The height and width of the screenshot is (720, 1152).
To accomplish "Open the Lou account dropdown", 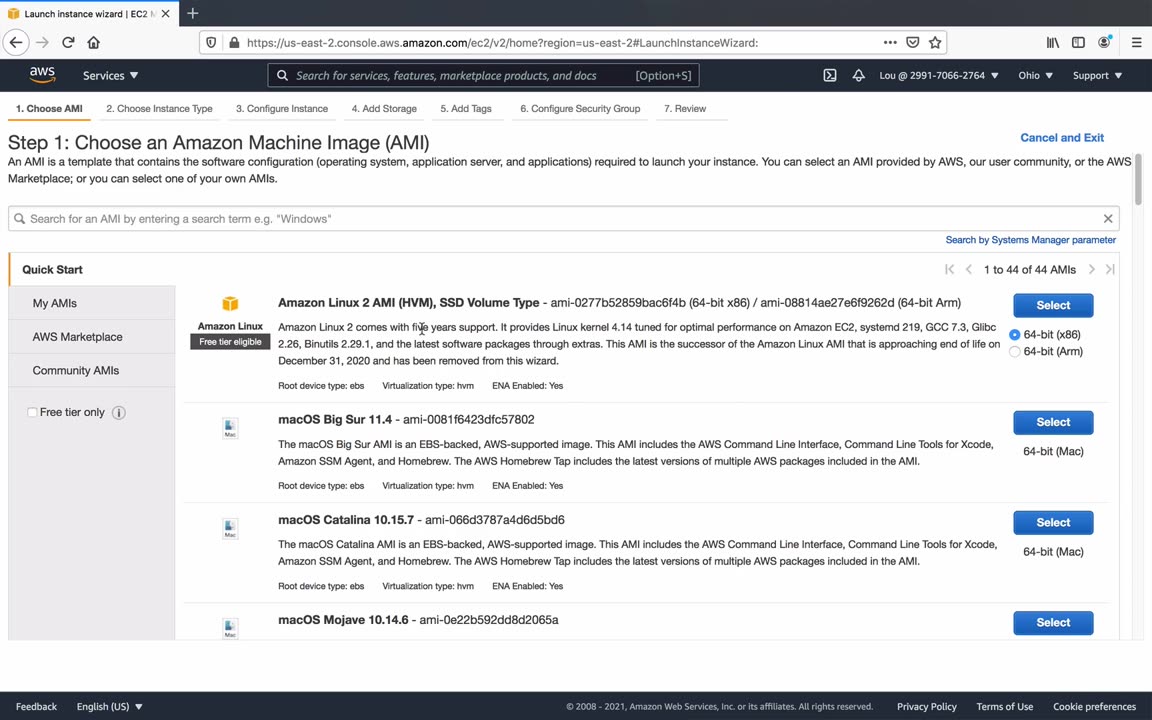I will (939, 75).
